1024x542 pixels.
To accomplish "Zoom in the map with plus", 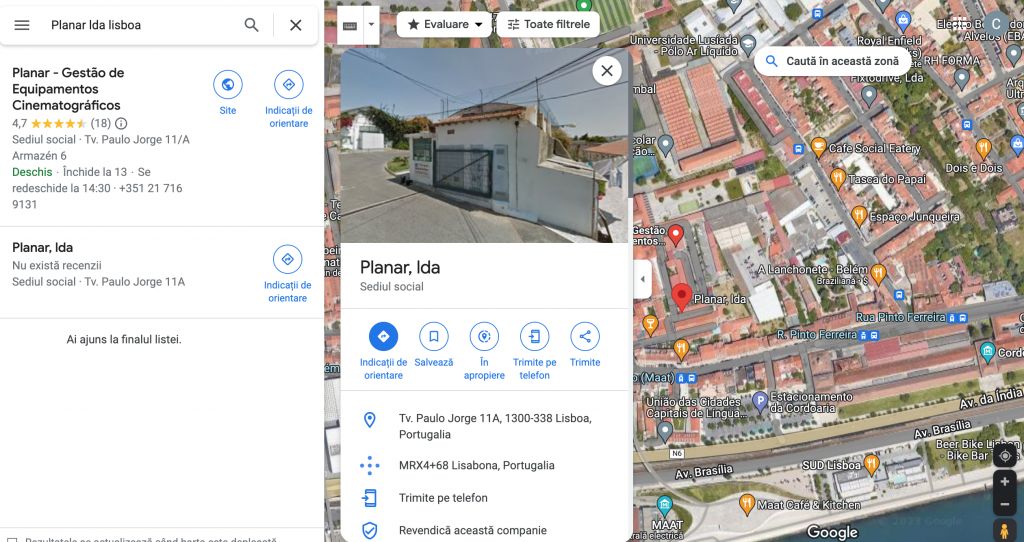I will tap(1004, 481).
